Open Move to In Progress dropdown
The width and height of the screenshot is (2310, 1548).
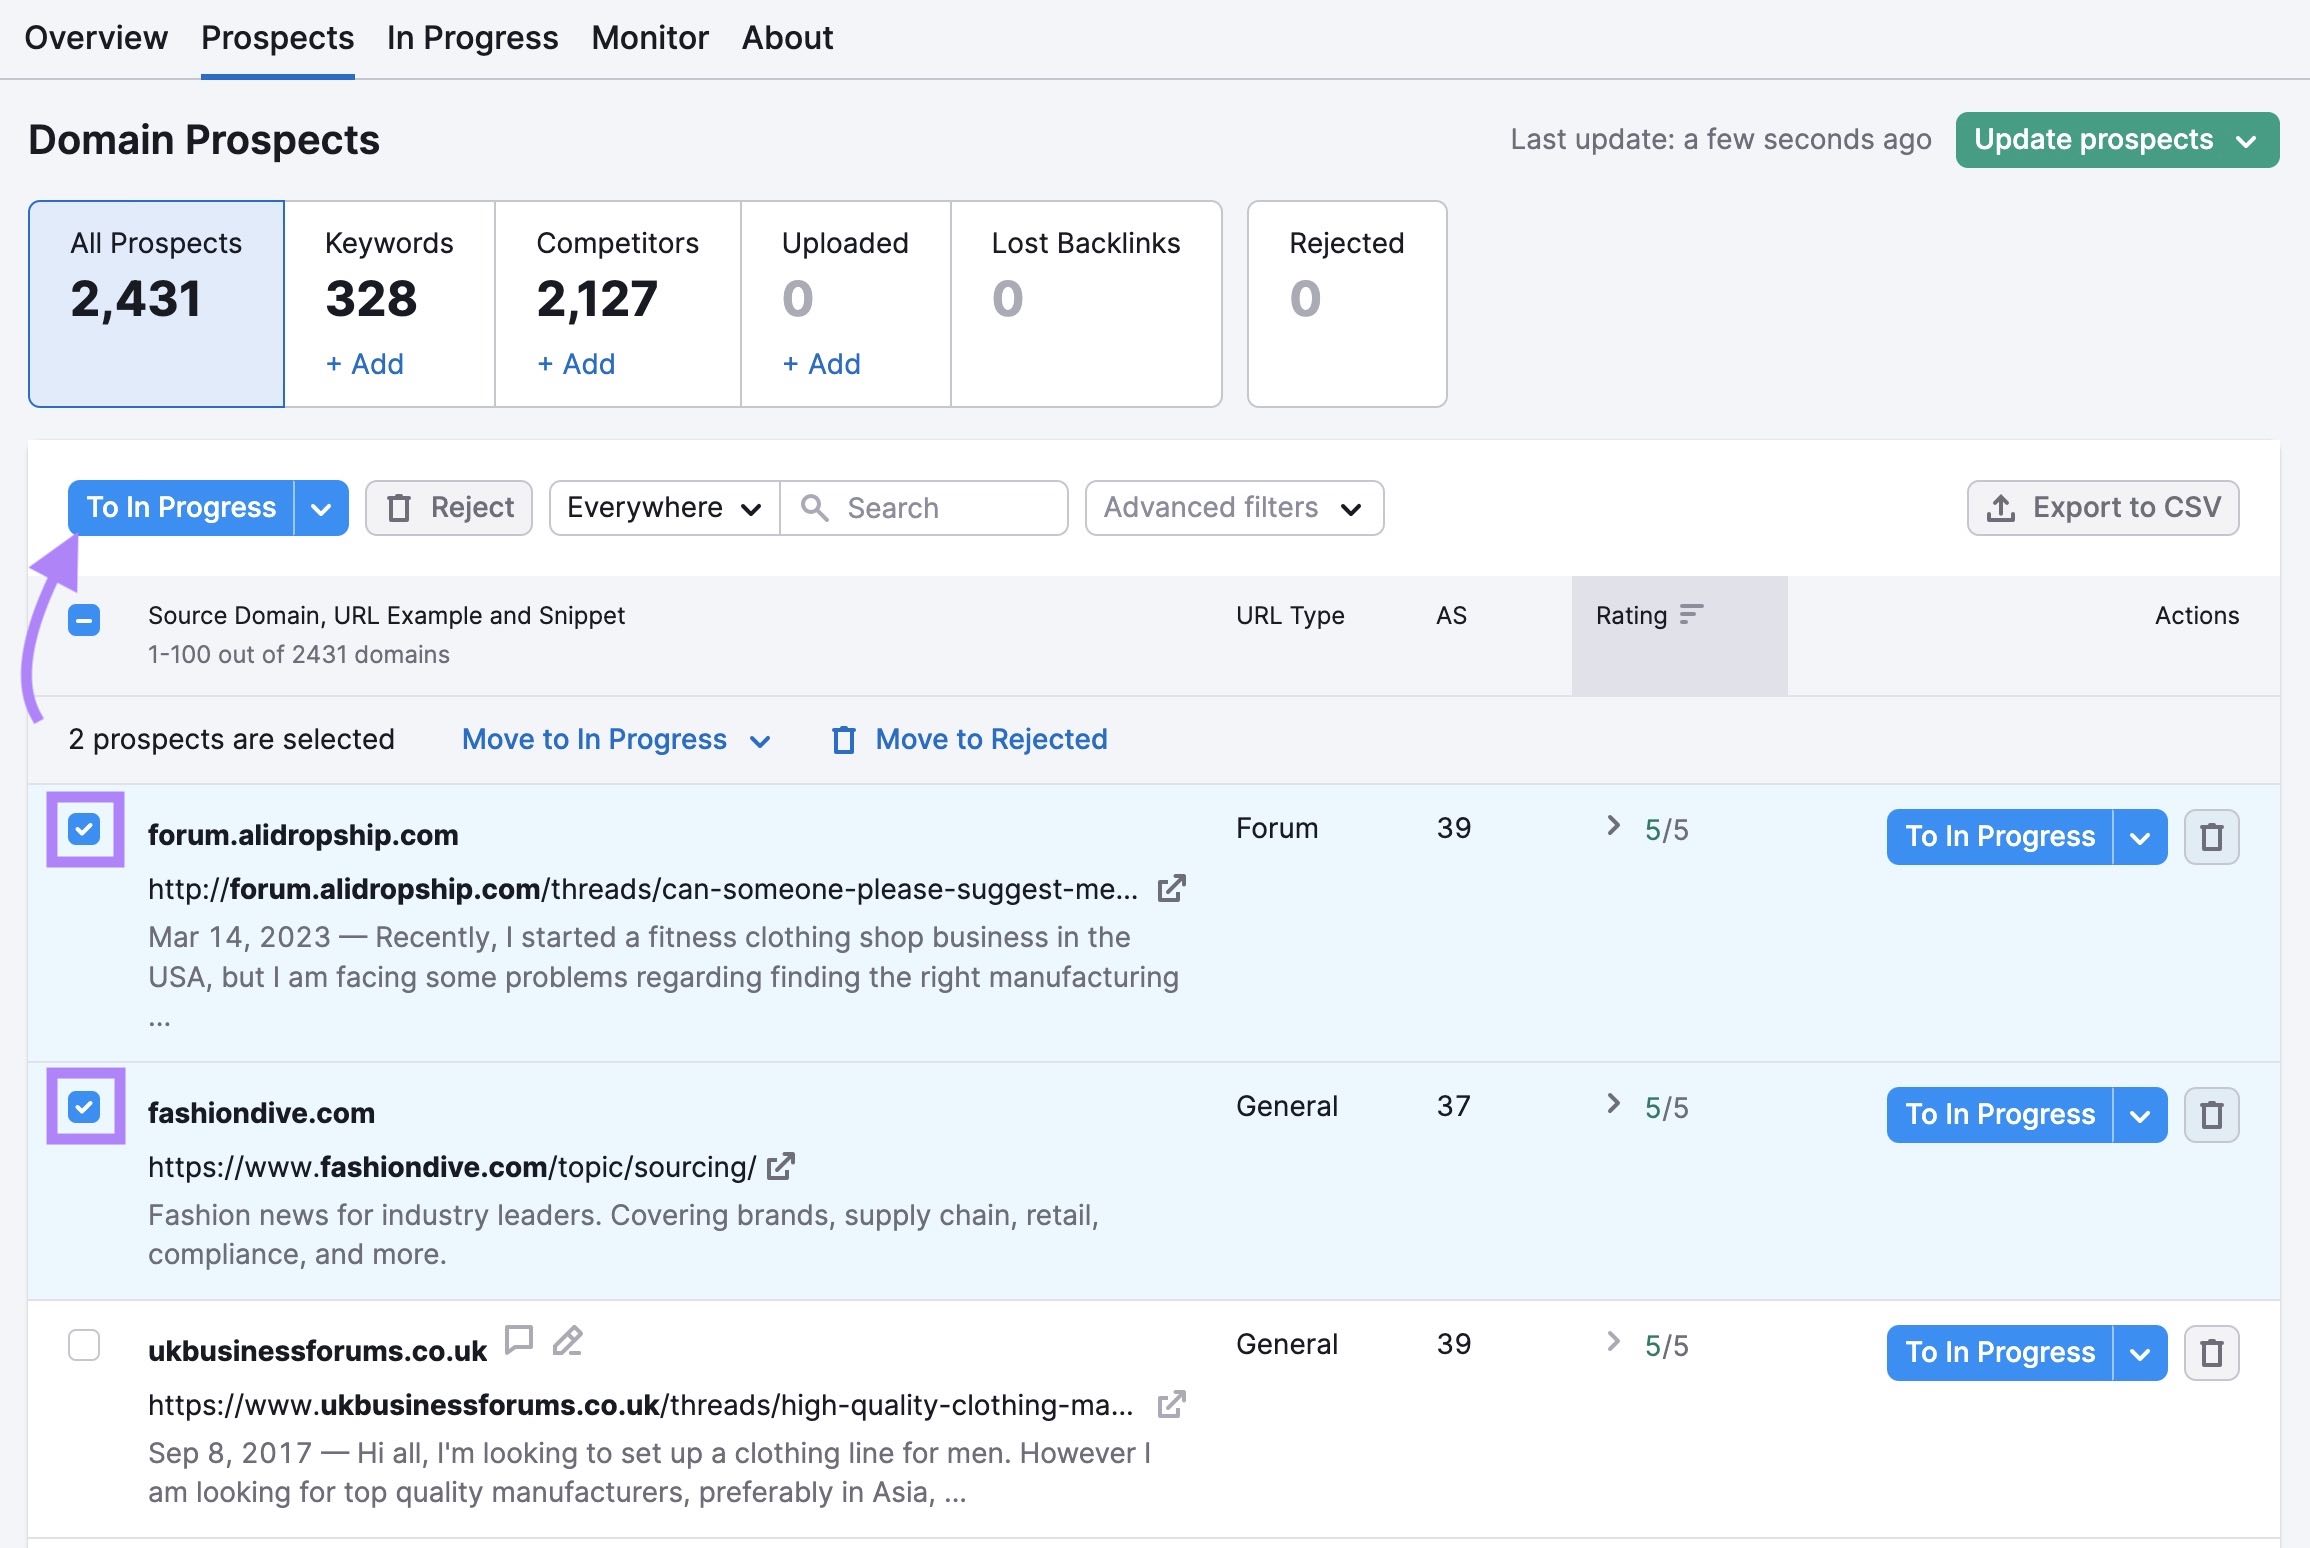click(616, 739)
